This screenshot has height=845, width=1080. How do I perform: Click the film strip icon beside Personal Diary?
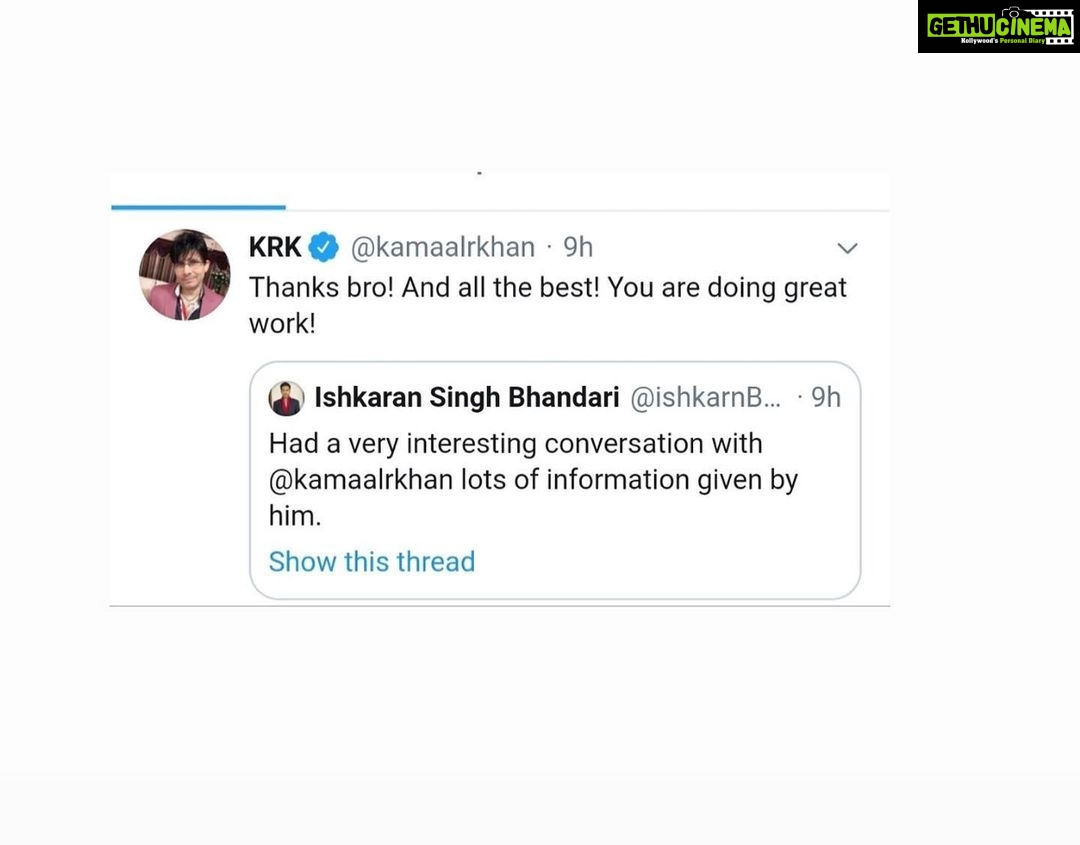1059,41
